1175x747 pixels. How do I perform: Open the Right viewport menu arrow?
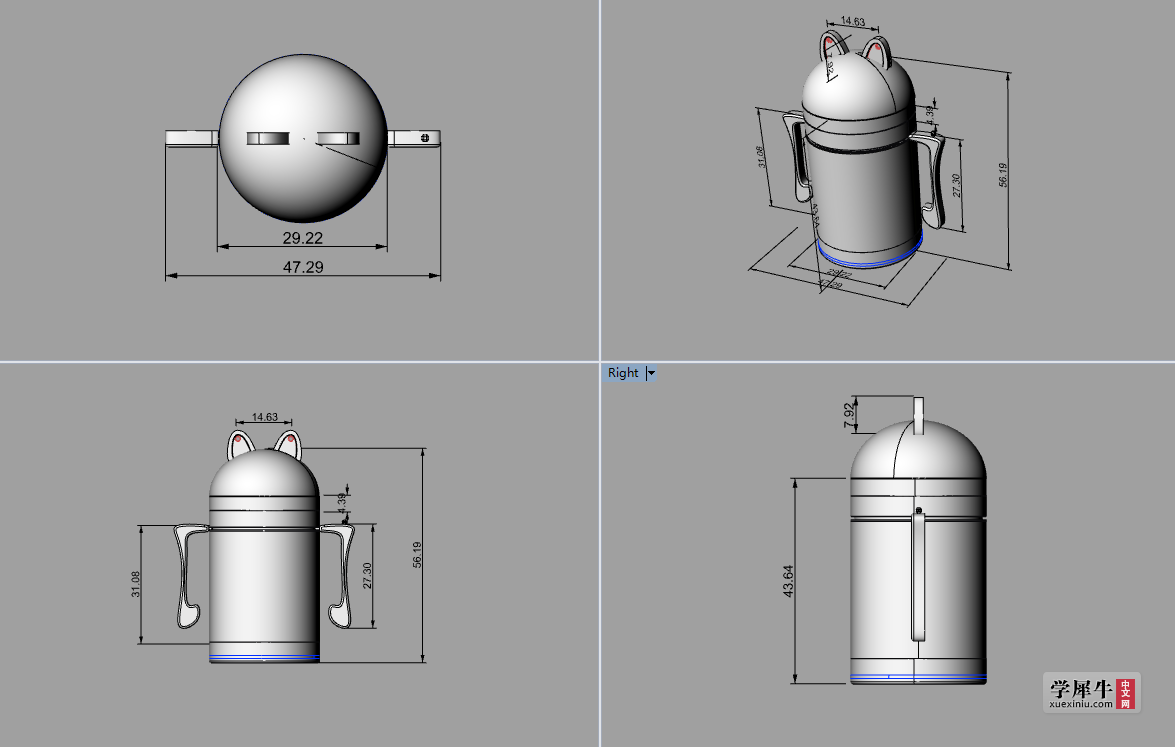tap(651, 373)
